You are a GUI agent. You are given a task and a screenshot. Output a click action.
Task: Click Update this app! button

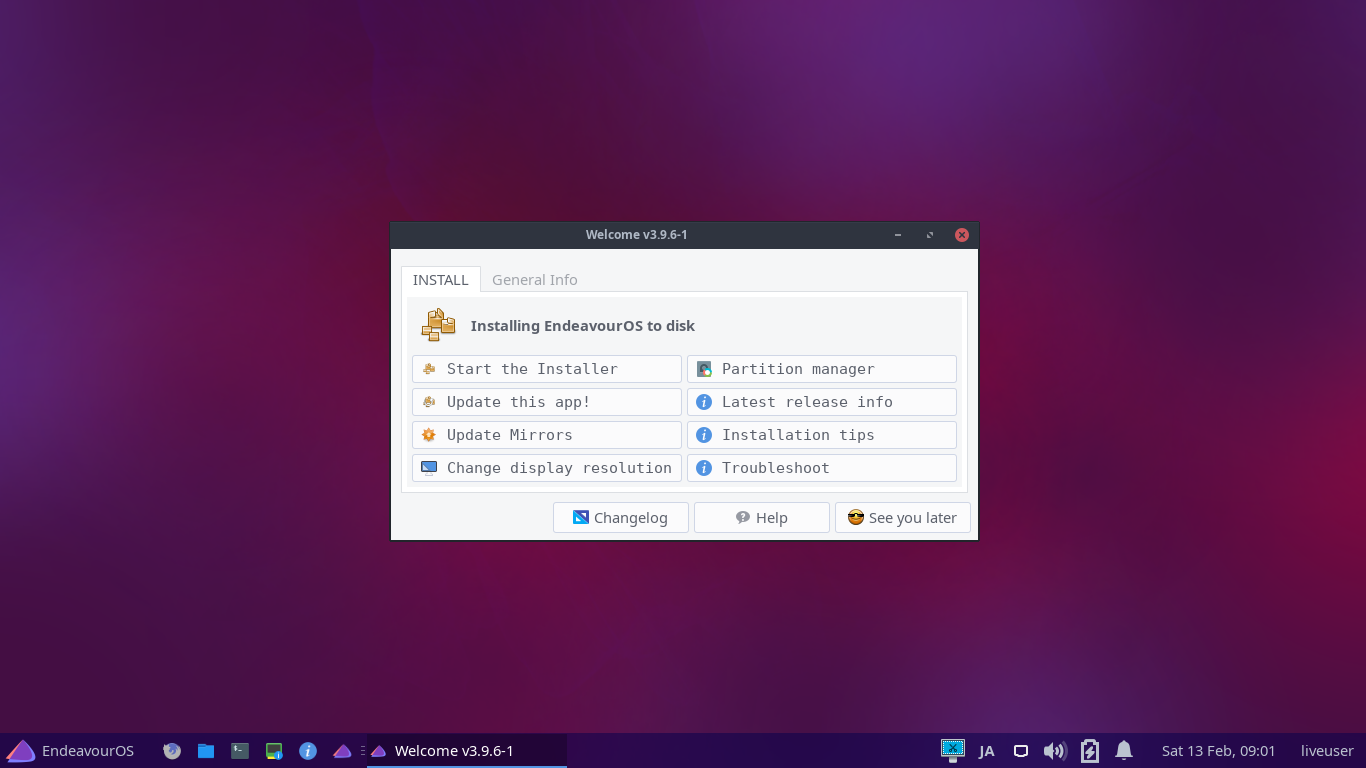tap(546, 402)
